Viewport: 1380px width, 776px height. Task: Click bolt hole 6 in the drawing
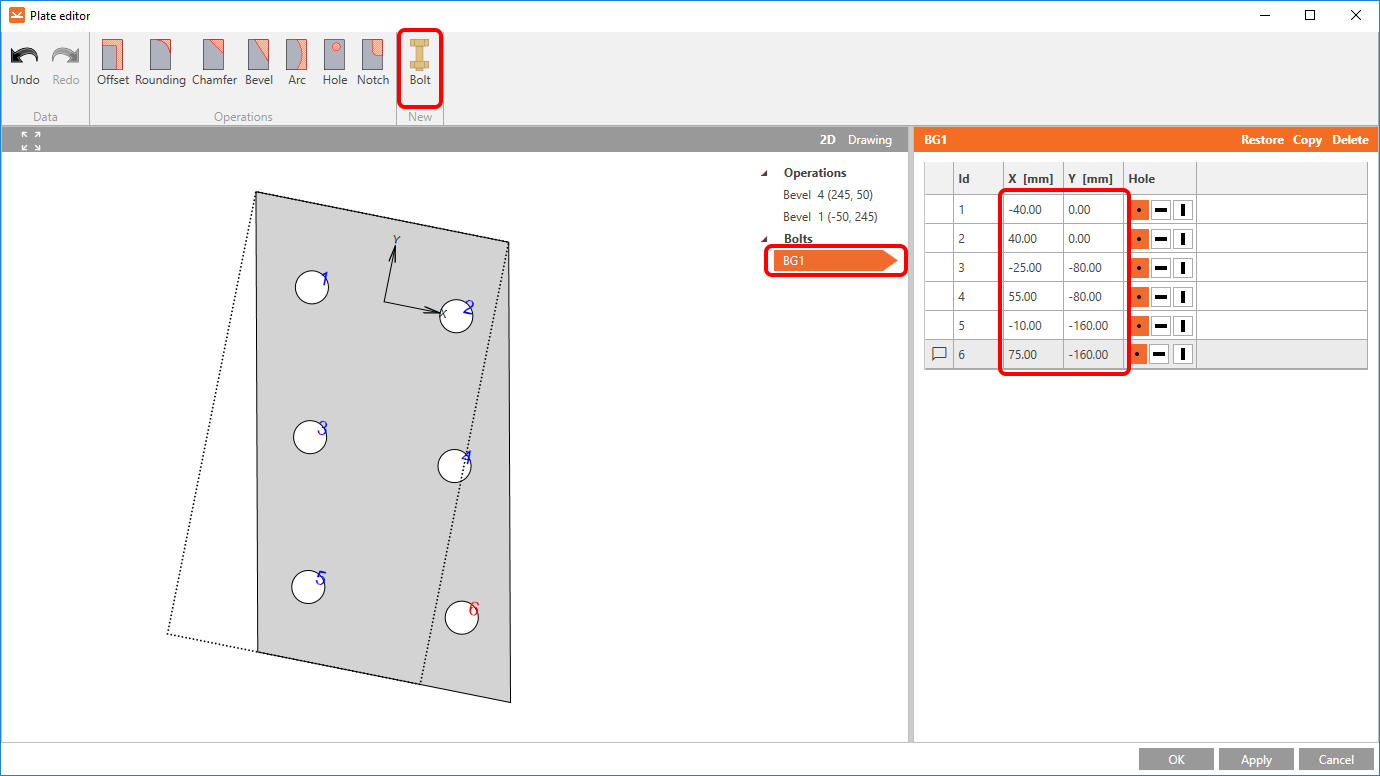(461, 617)
